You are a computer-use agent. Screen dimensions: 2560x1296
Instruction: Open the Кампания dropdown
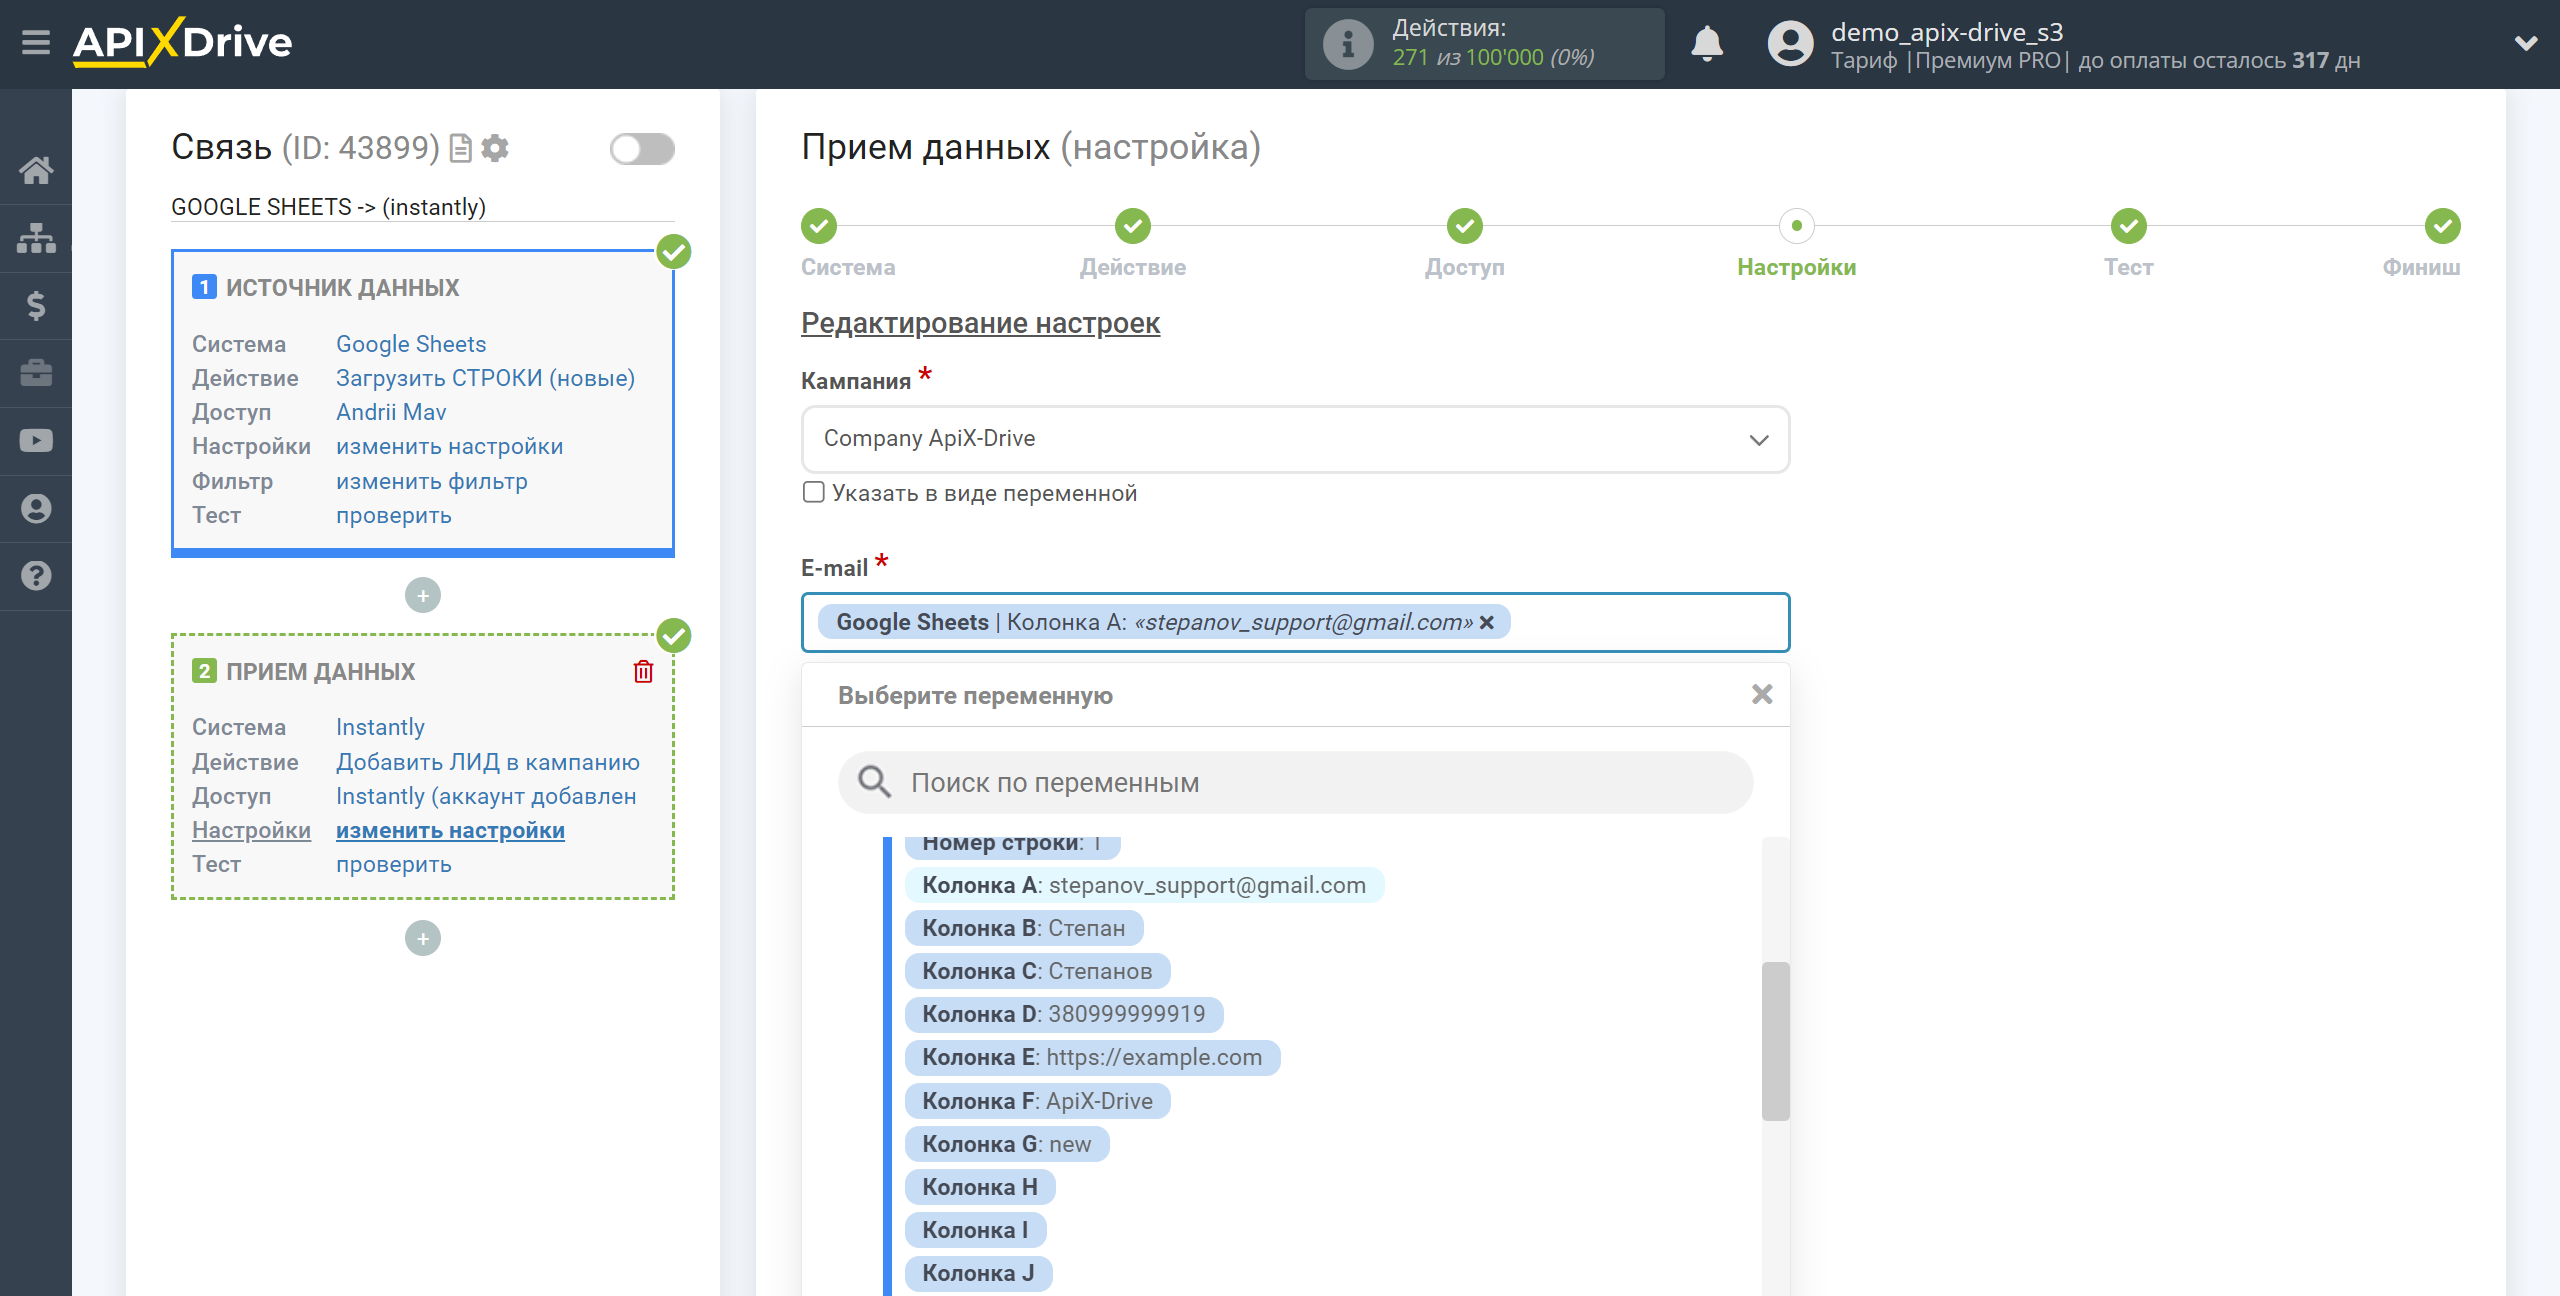pos(1295,439)
